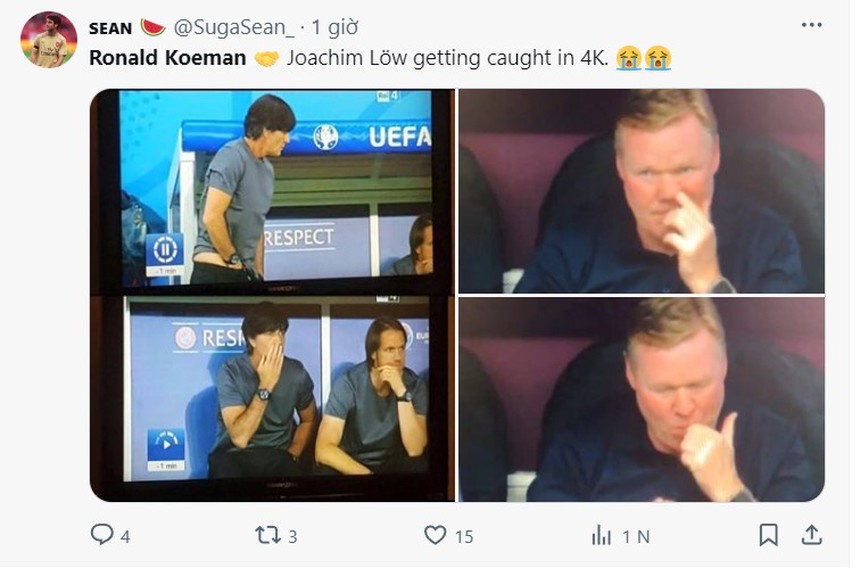Click the view count "1 N"
This screenshot has width=860, height=568.
click(x=634, y=536)
